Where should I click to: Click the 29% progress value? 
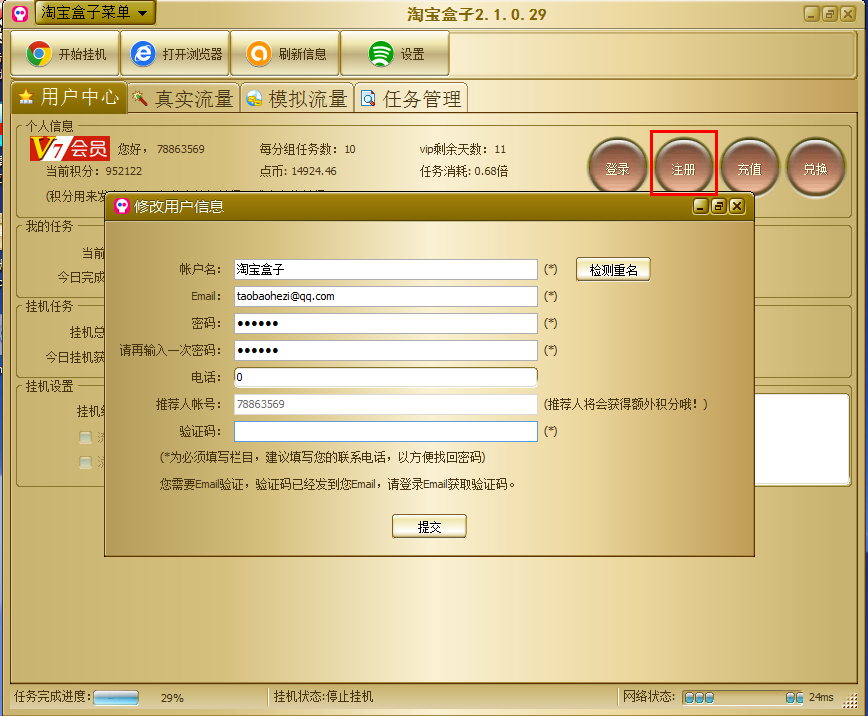point(172,698)
